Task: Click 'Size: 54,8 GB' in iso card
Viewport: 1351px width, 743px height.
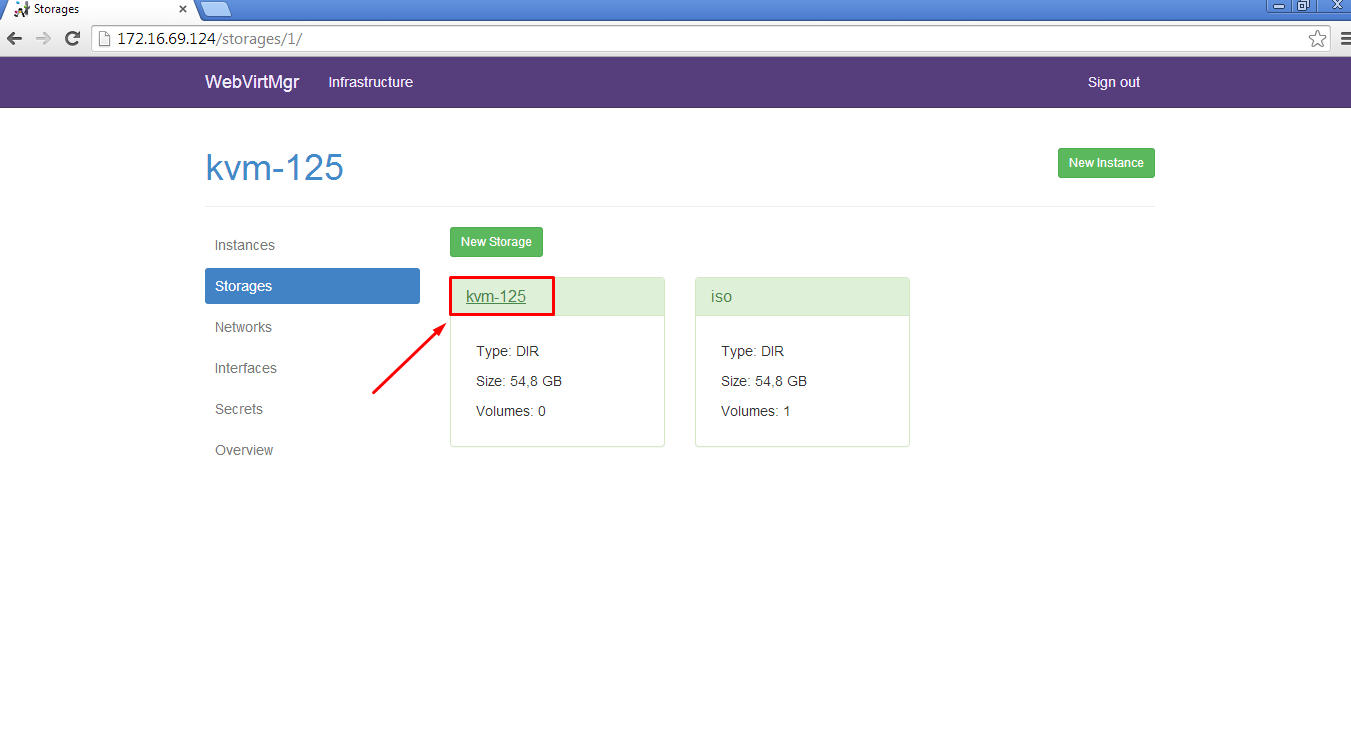Action: [764, 381]
